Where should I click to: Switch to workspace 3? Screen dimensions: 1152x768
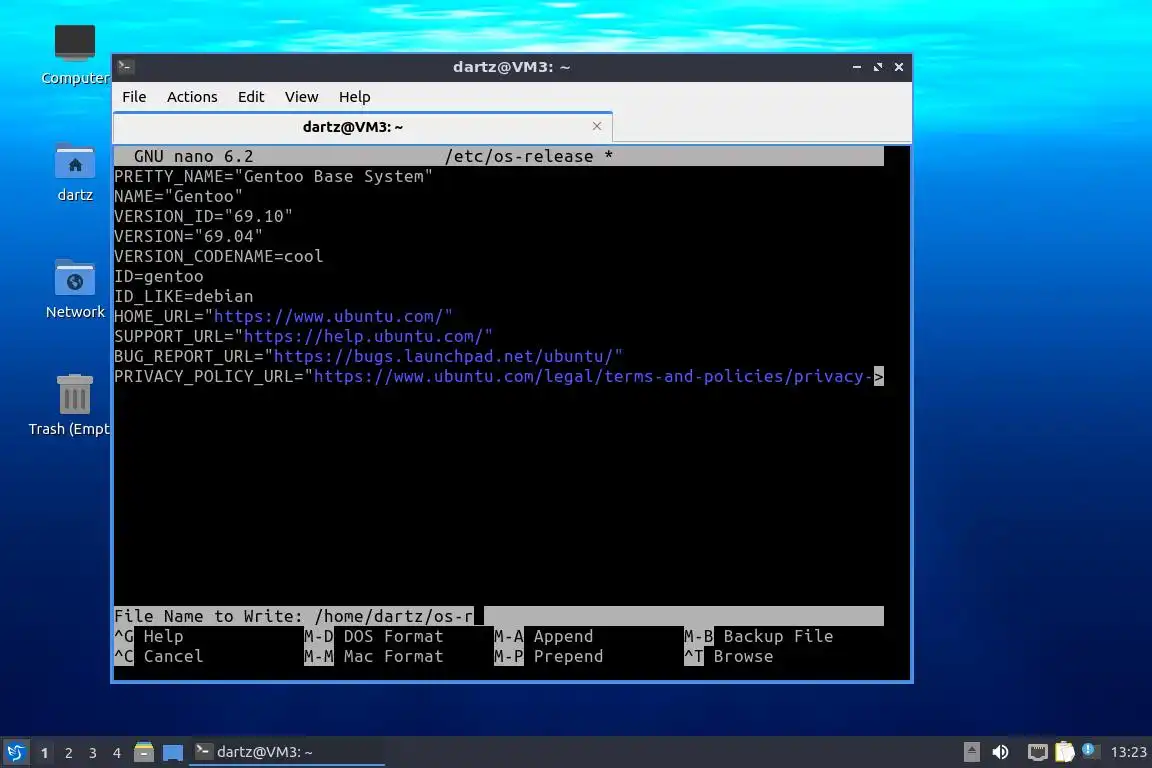(93, 753)
